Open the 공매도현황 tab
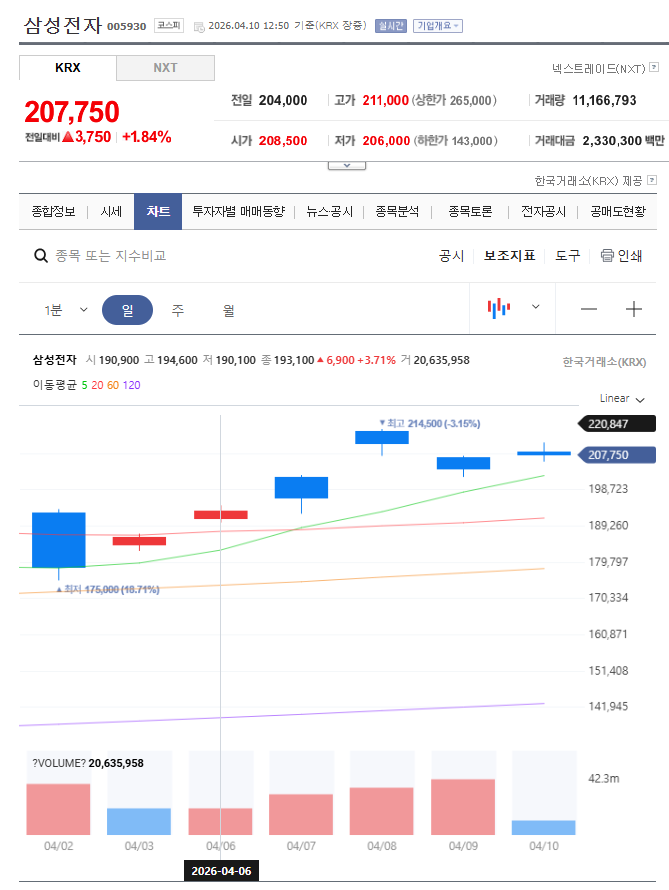The width and height of the screenshot is (669, 890). (x=617, y=212)
